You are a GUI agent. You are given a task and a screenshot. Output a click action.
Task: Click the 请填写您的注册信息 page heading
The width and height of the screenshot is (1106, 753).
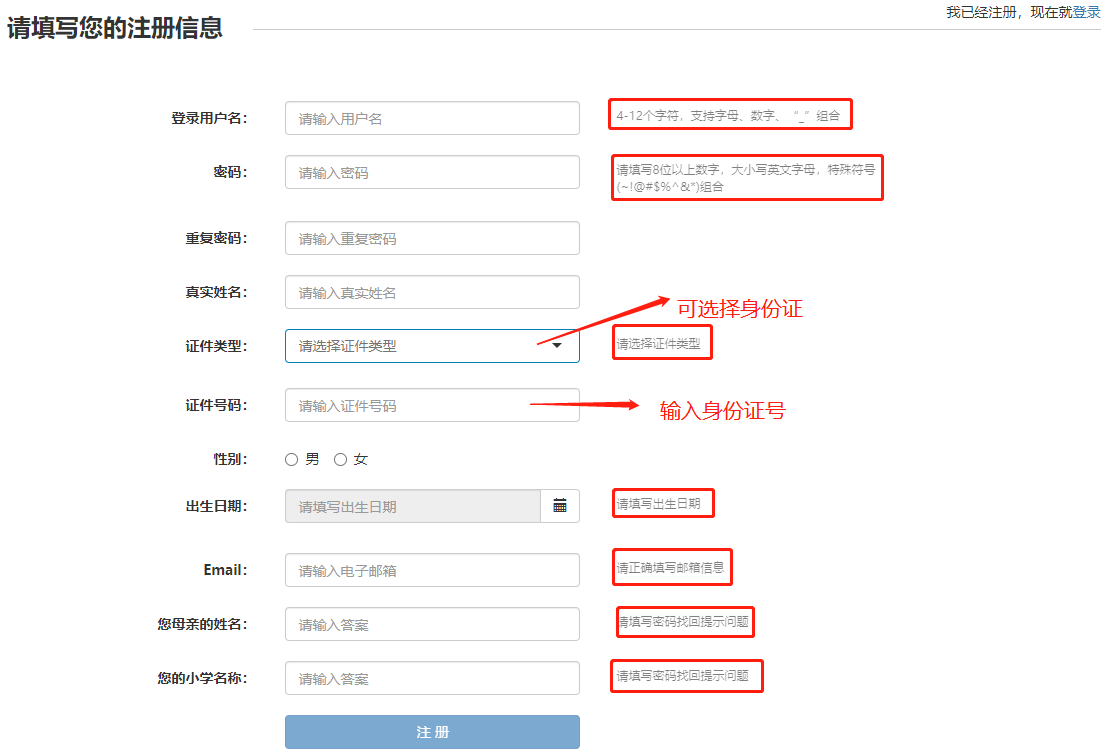click(114, 28)
